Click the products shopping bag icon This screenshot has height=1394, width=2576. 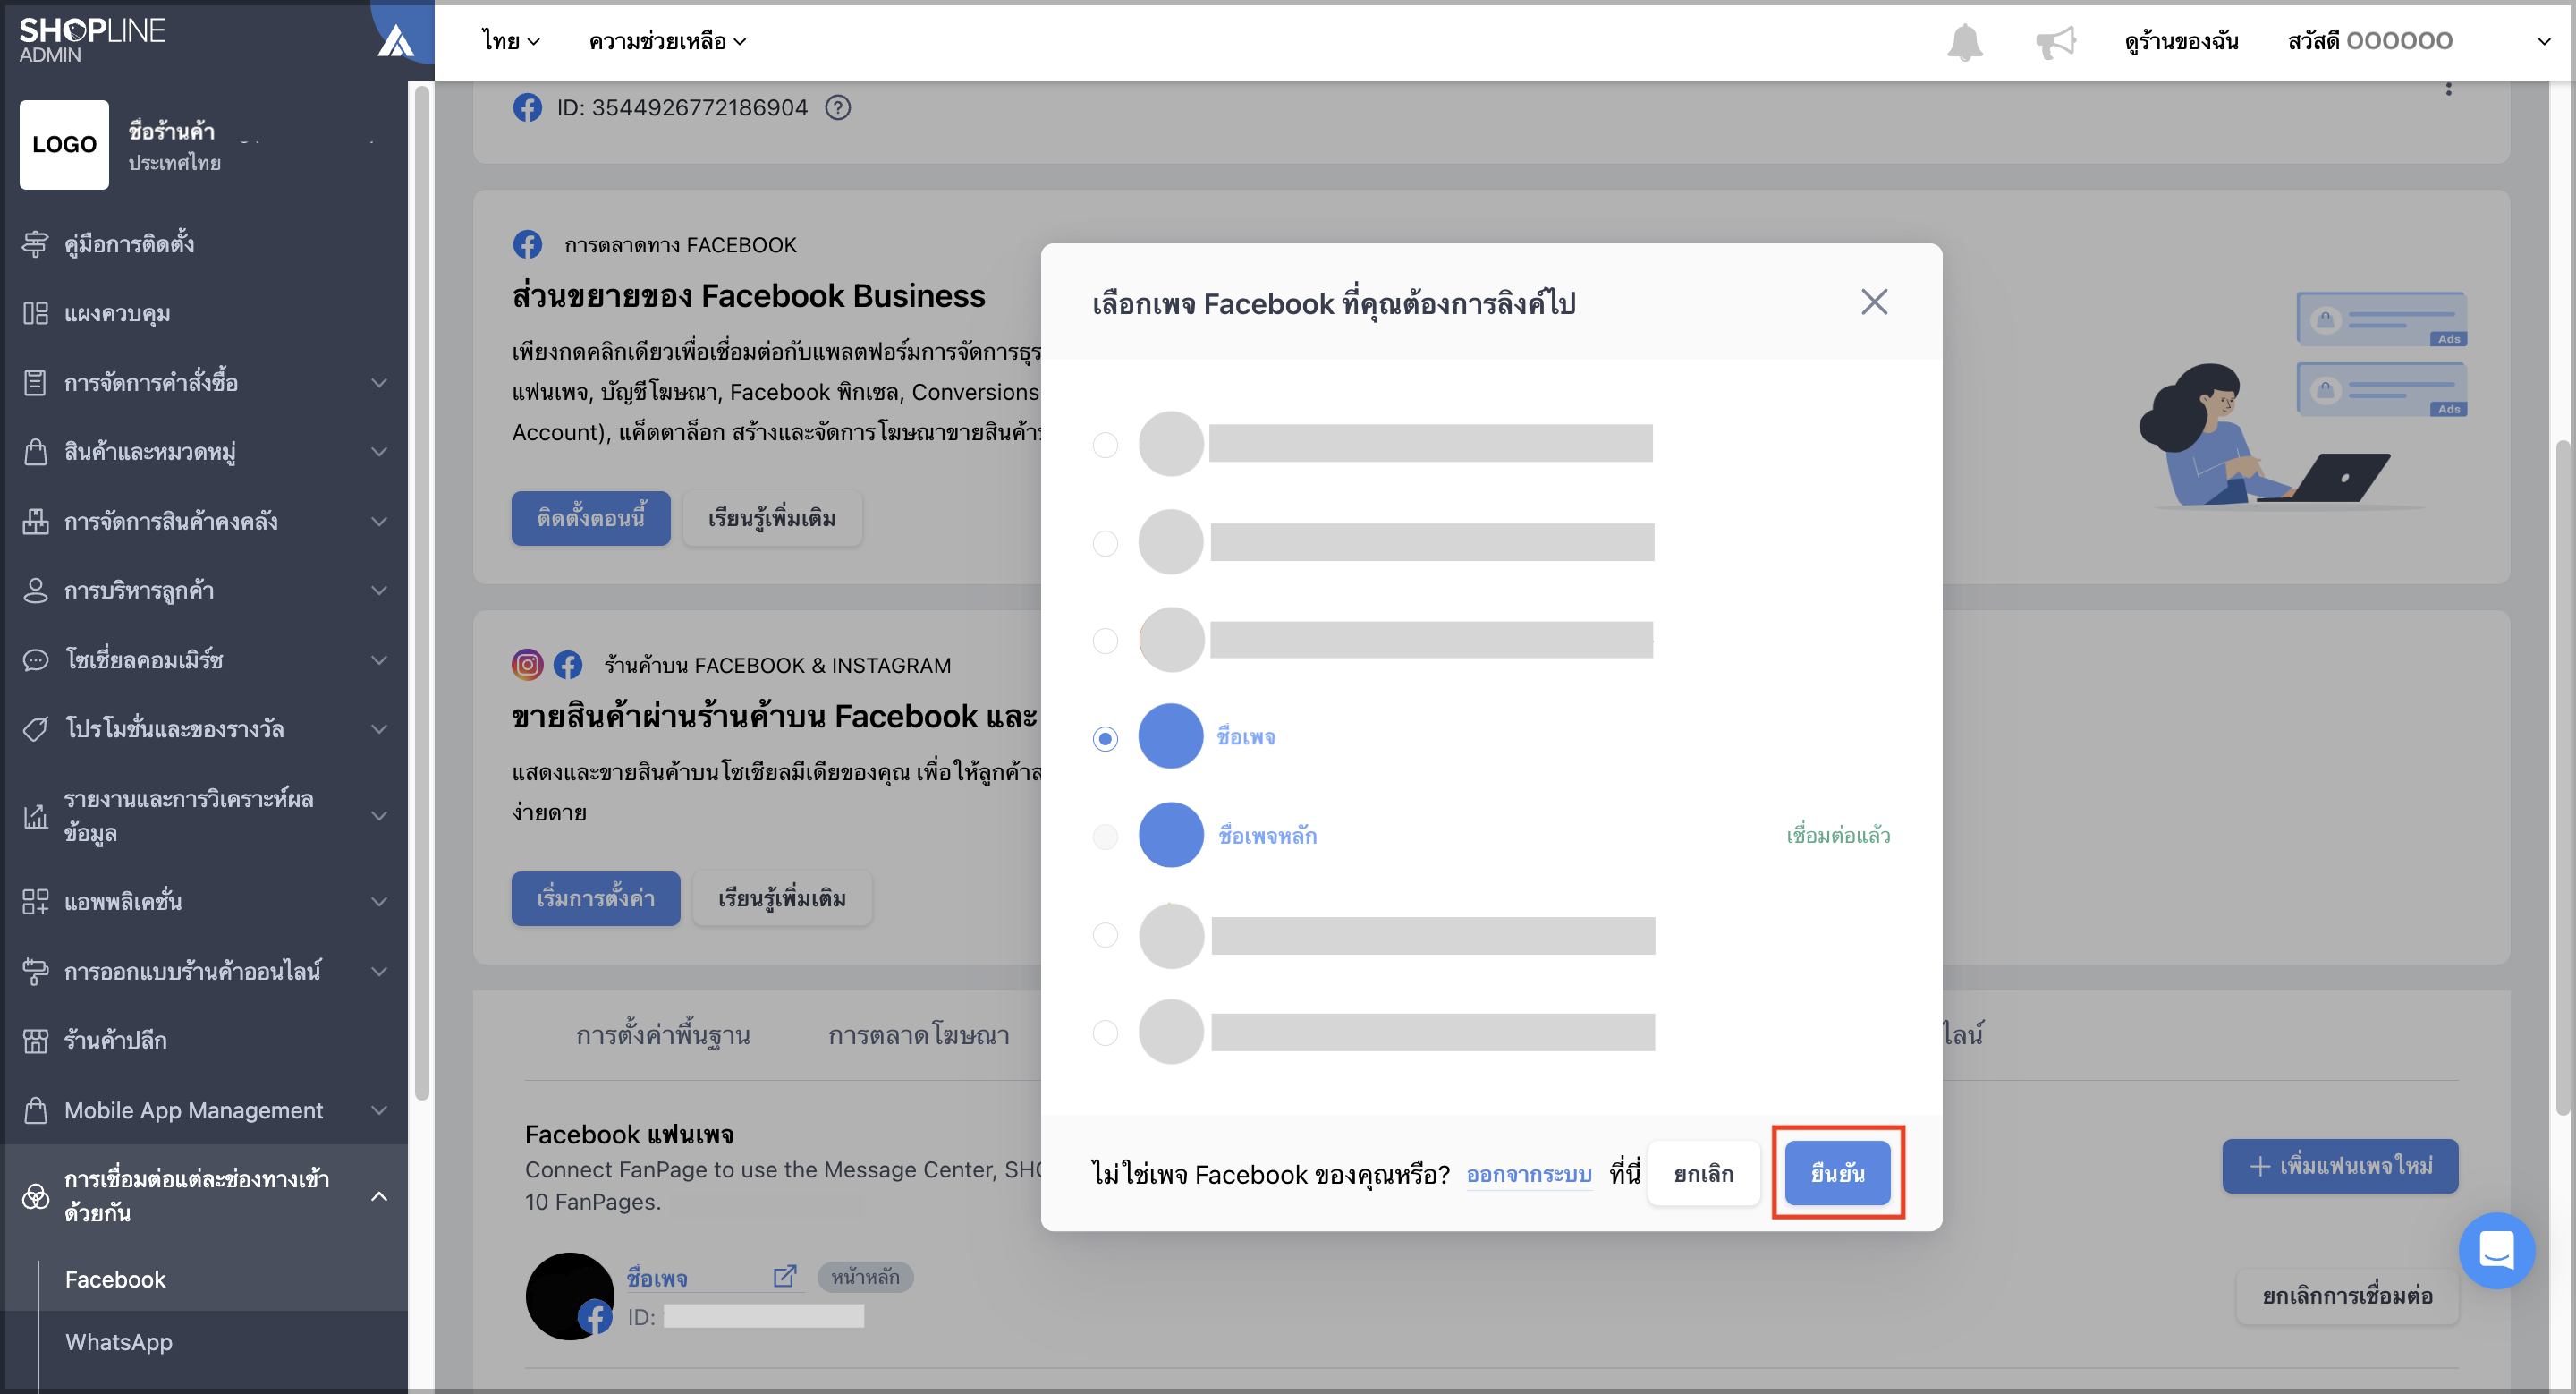[35, 451]
